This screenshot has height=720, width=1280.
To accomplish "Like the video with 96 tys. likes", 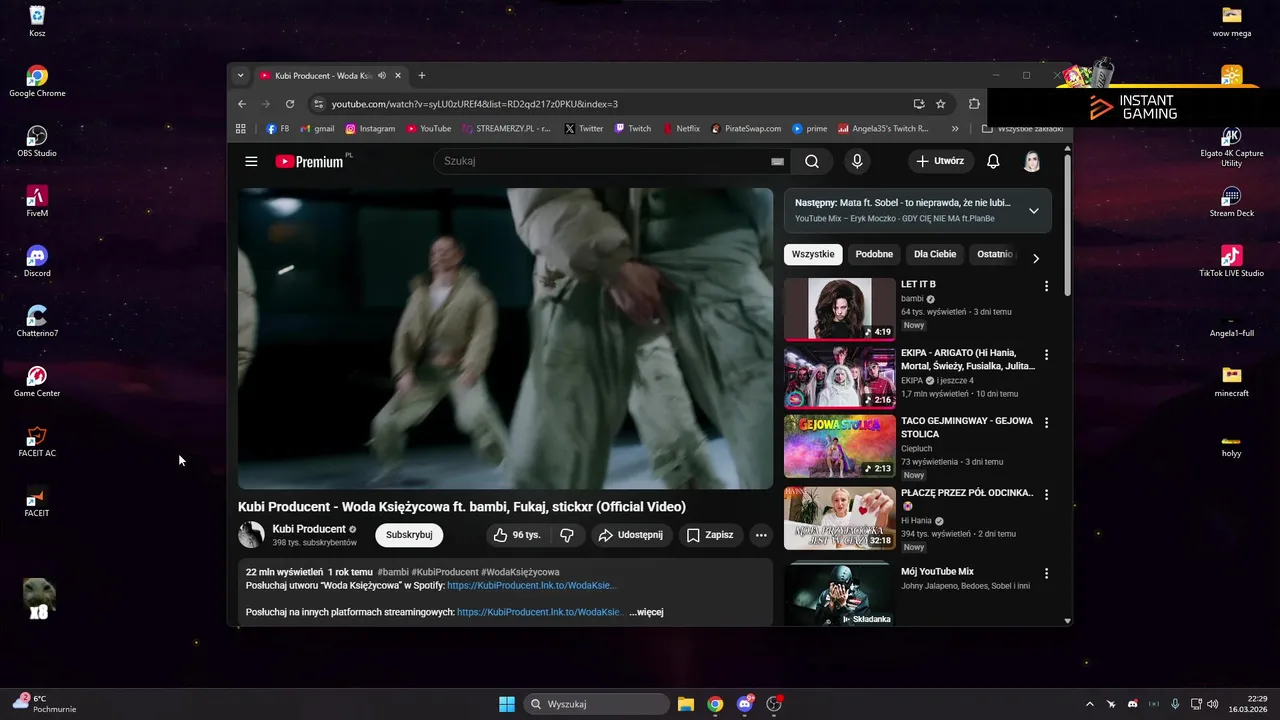I will (517, 535).
